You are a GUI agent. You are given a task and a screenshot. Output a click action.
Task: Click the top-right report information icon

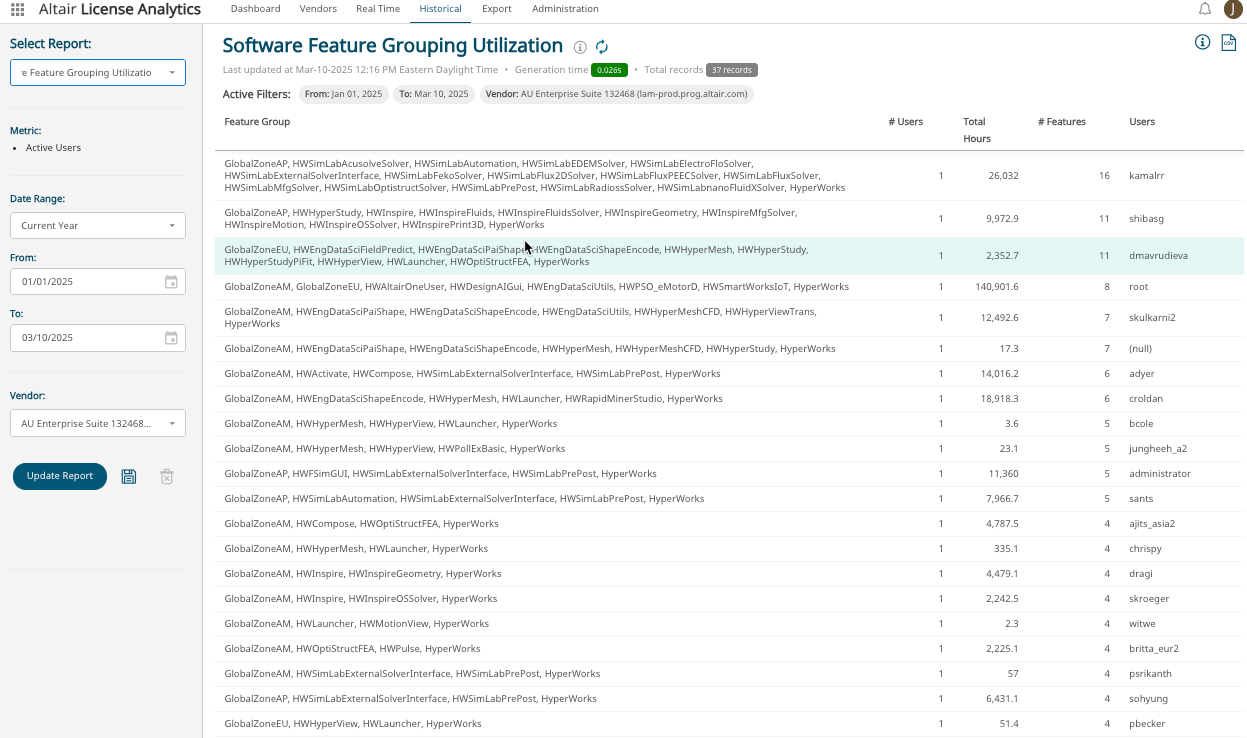pyautogui.click(x=1203, y=42)
